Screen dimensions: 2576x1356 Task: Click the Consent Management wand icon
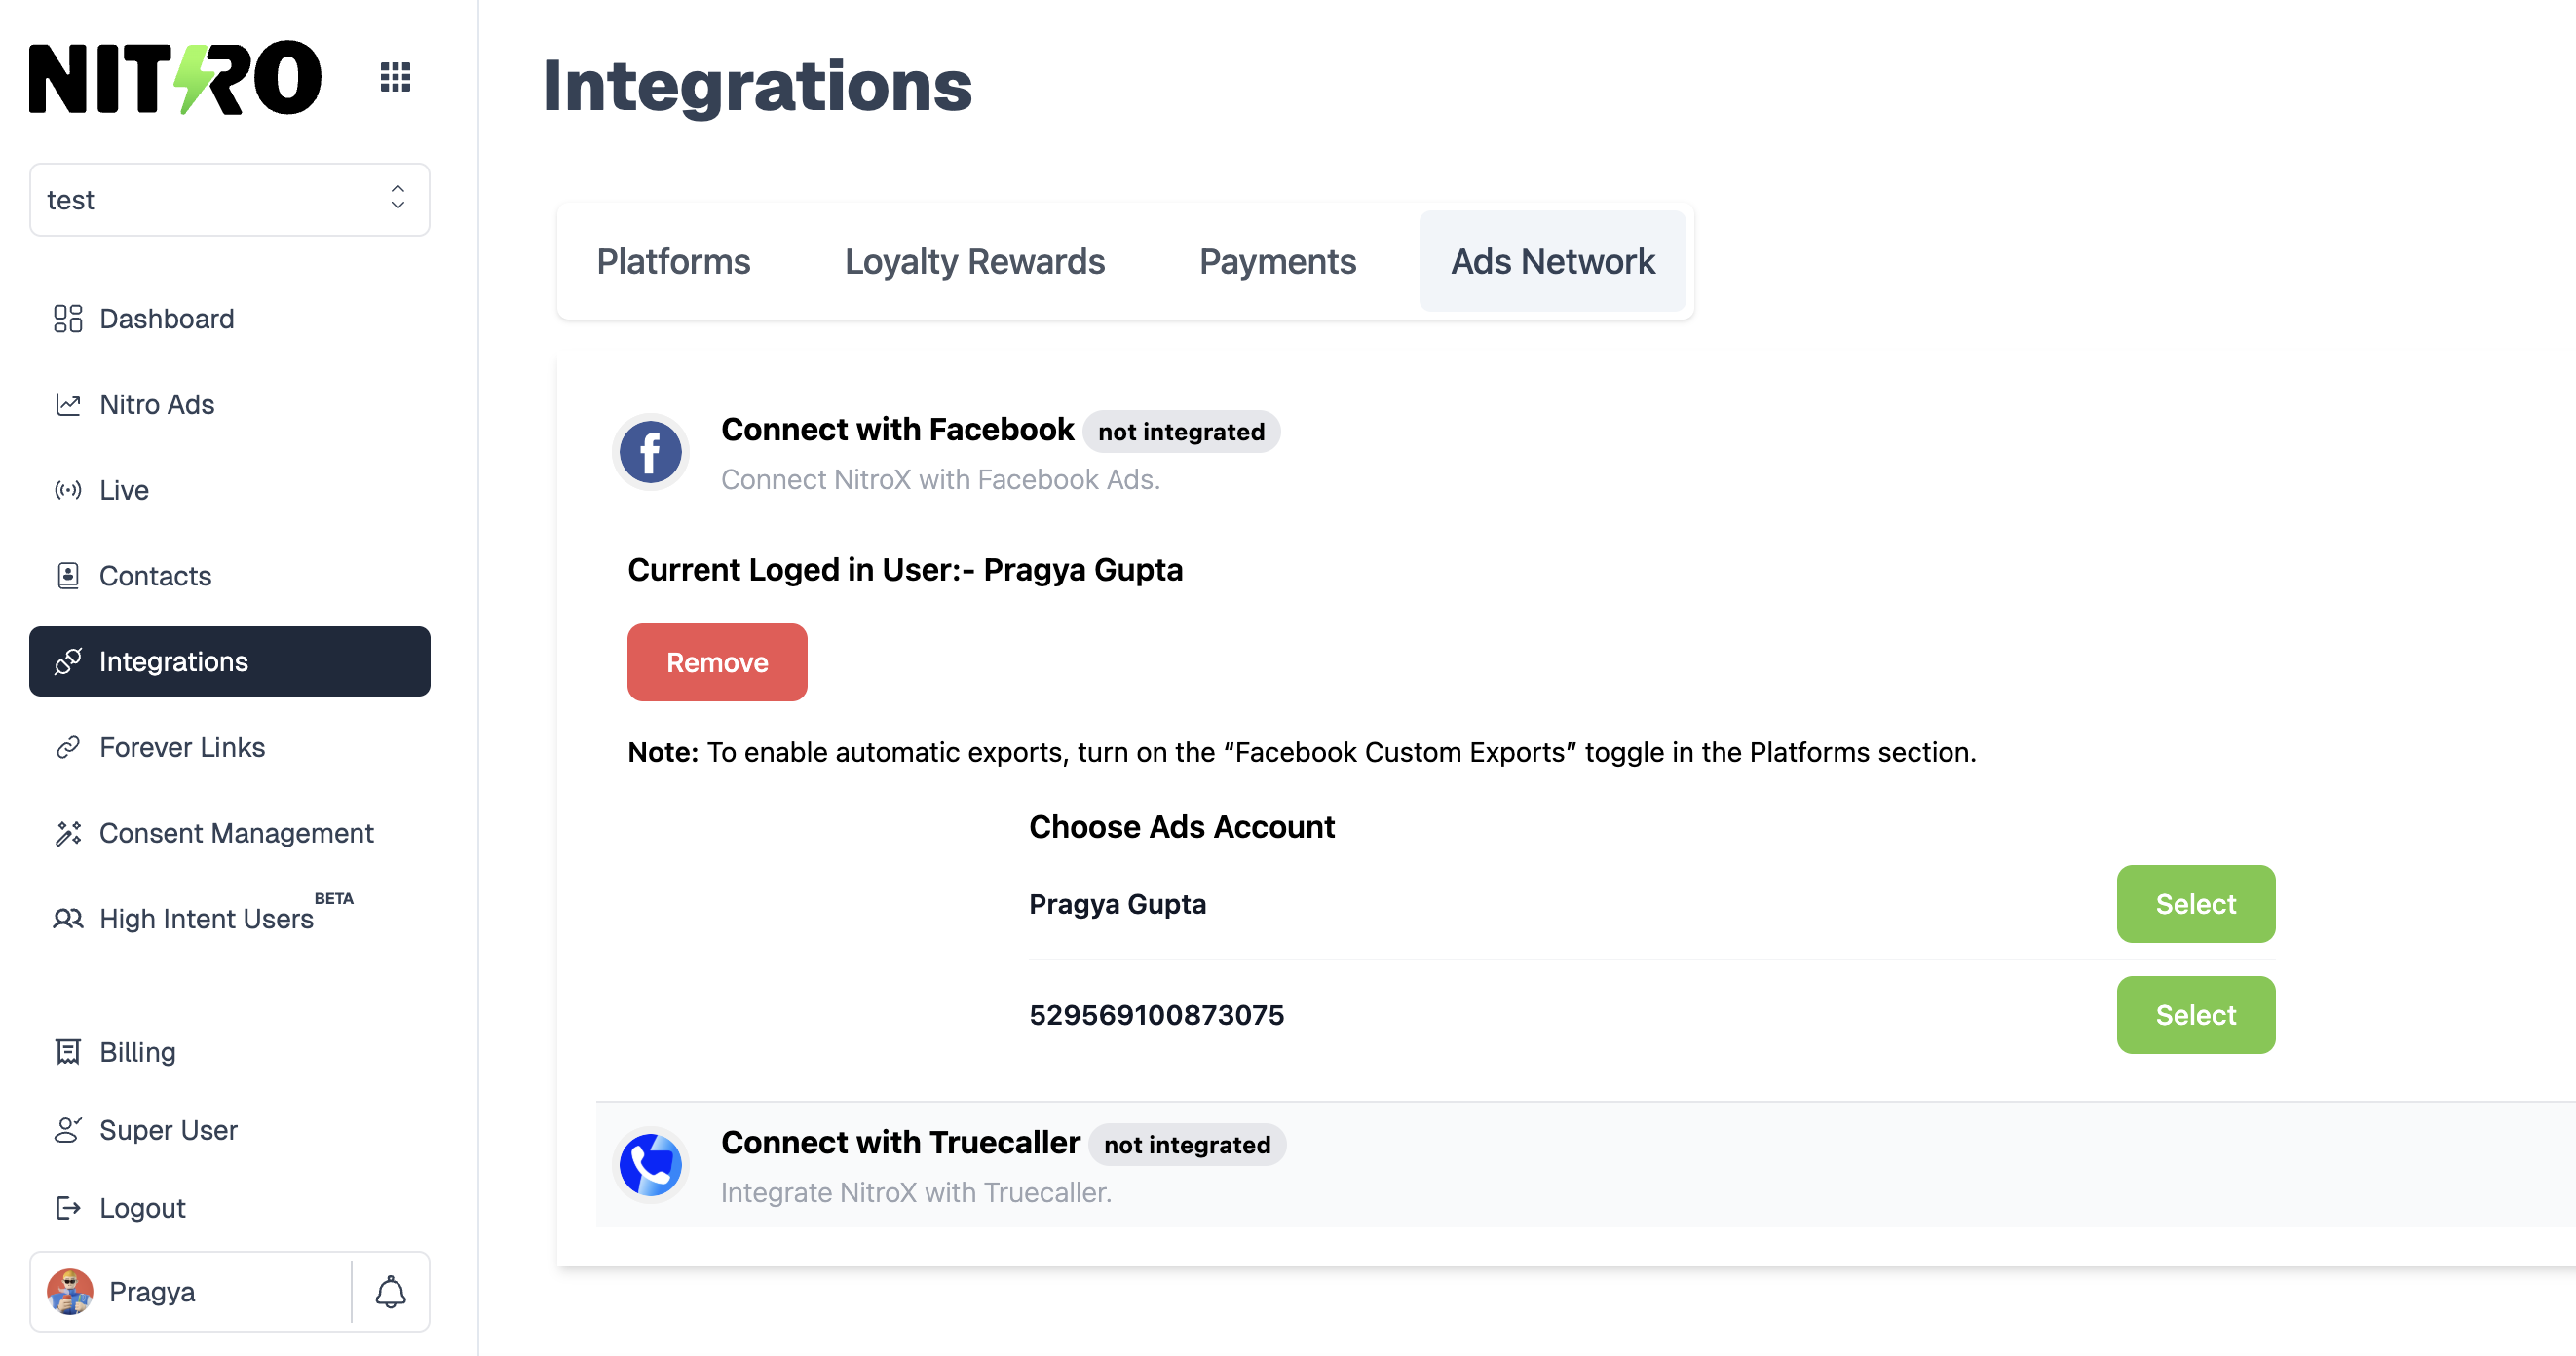68,833
